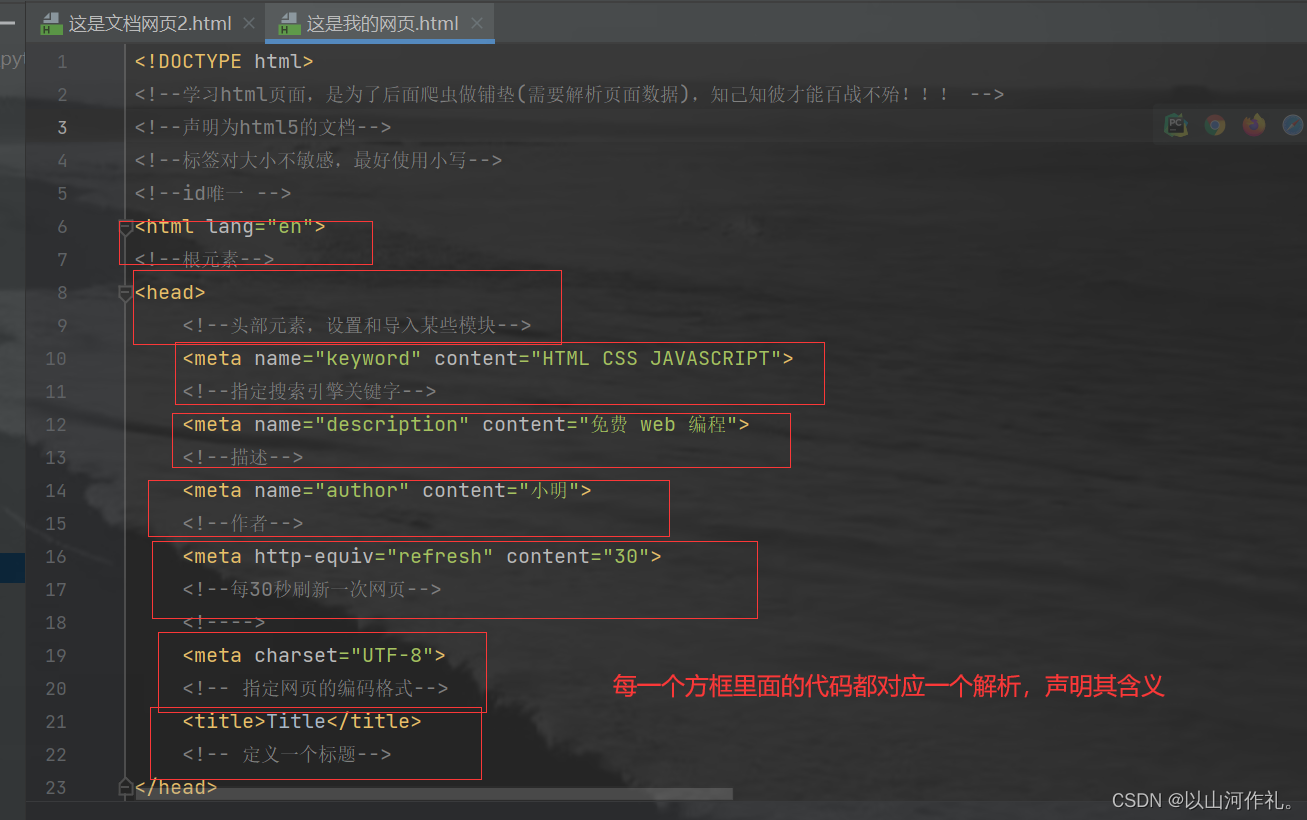Collapse the html tag fold marker at line 6

(125, 227)
